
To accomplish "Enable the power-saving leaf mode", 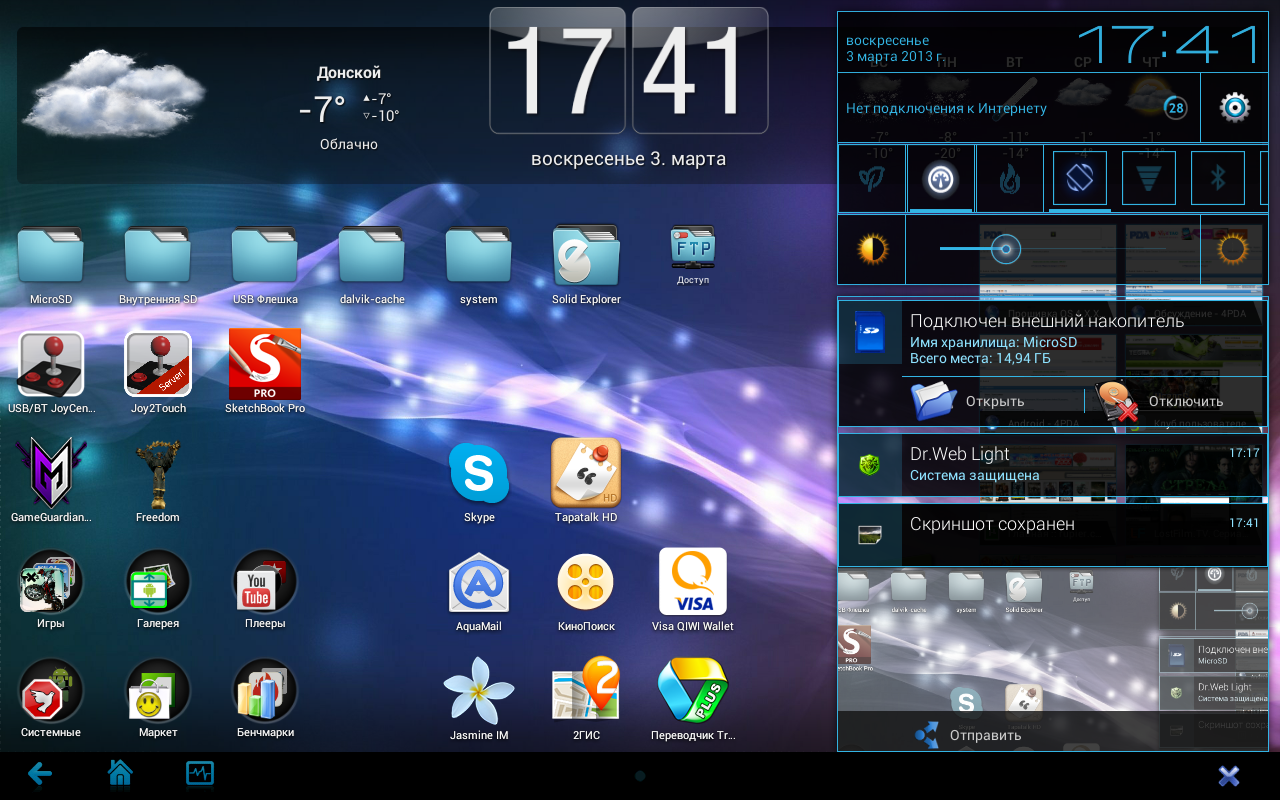I will point(871,179).
